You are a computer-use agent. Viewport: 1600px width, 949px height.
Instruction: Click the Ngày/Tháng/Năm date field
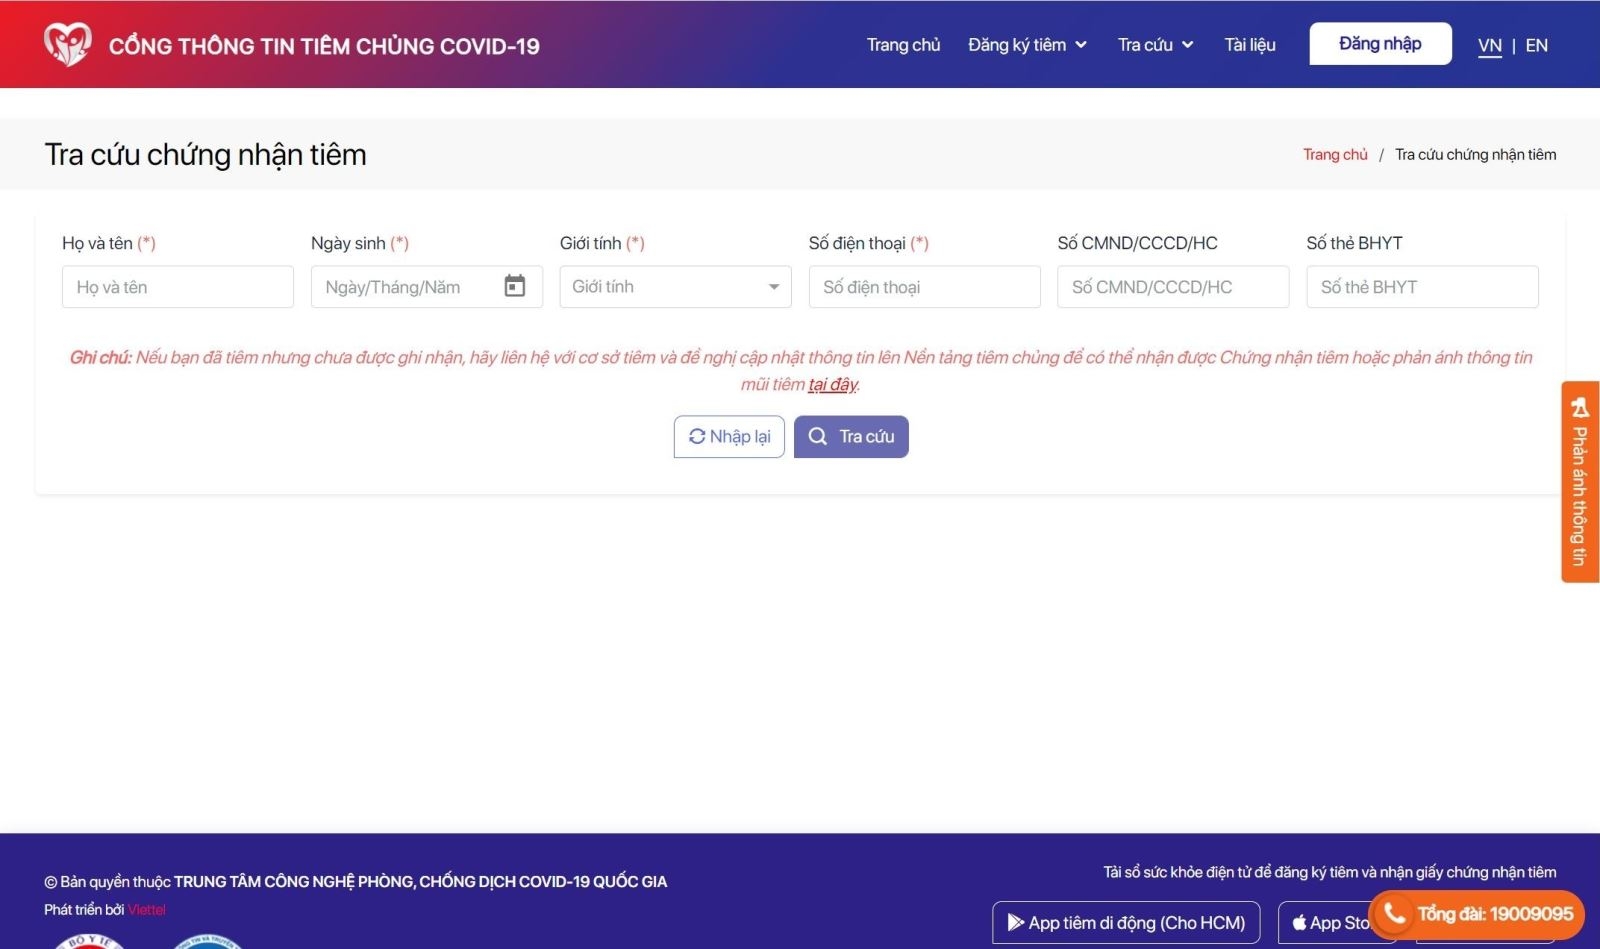pyautogui.click(x=427, y=287)
